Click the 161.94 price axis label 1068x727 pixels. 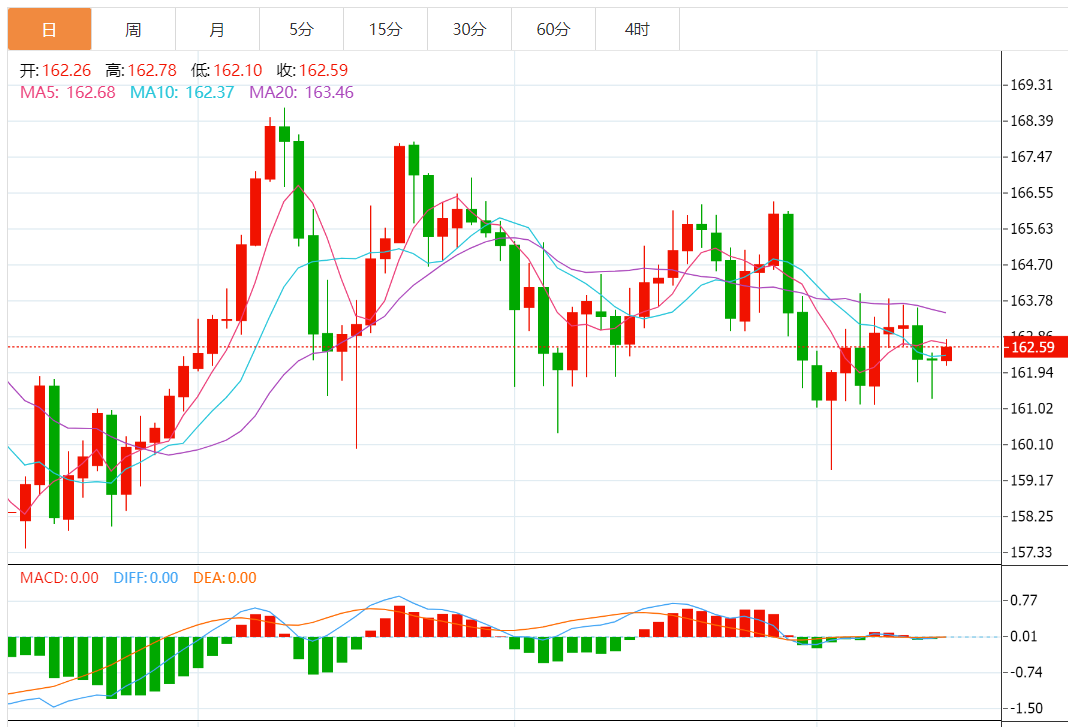(1031, 373)
